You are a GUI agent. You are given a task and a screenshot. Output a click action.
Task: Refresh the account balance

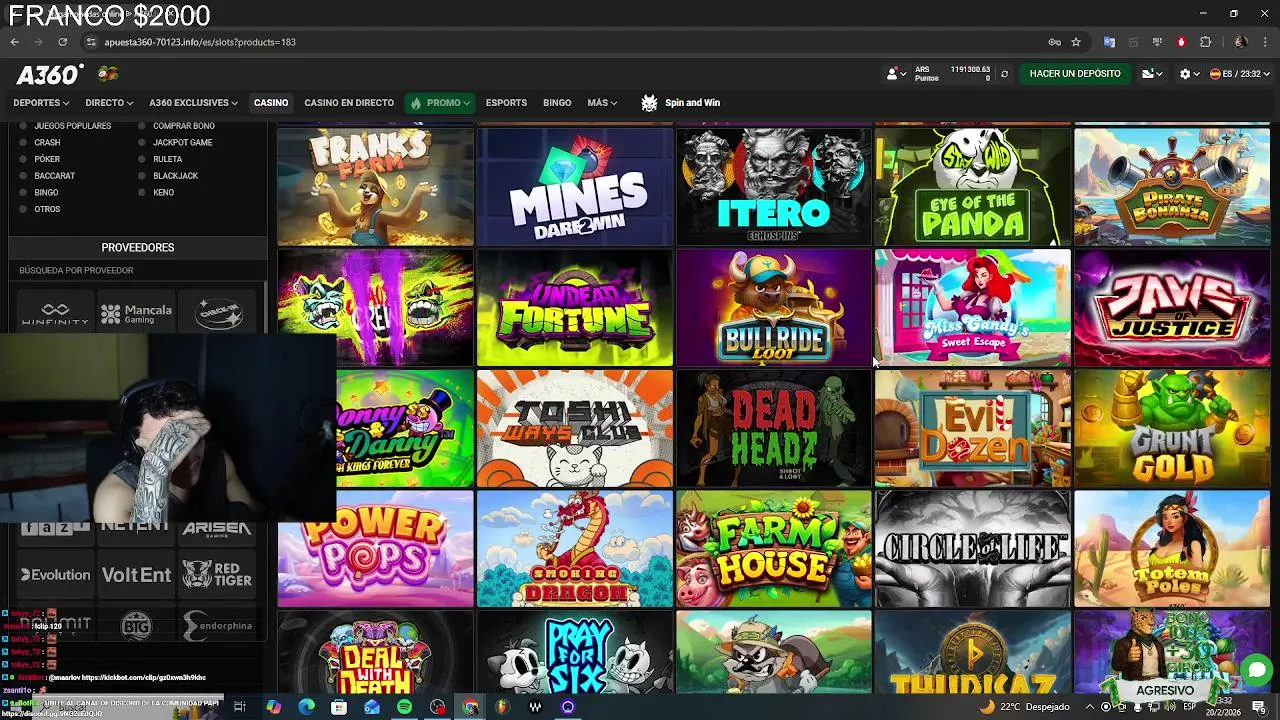coord(1004,74)
